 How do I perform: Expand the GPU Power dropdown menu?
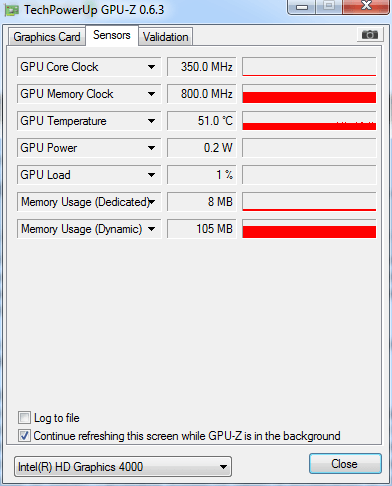[x=151, y=148]
